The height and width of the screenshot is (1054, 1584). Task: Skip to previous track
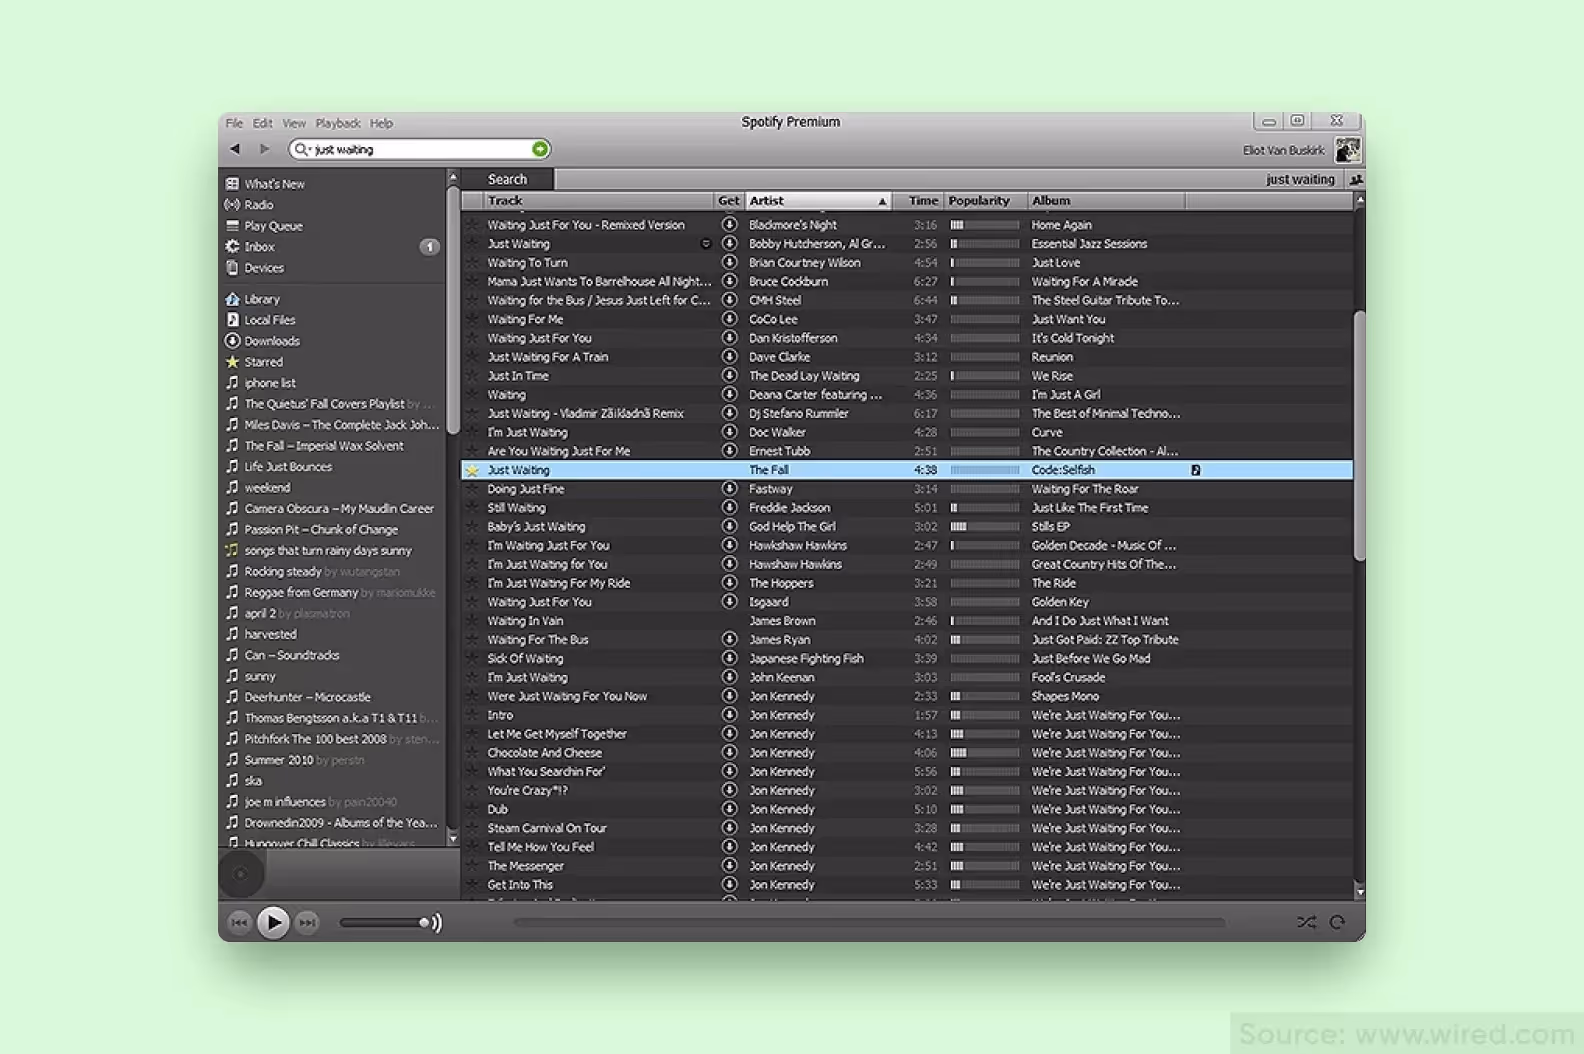tap(239, 922)
